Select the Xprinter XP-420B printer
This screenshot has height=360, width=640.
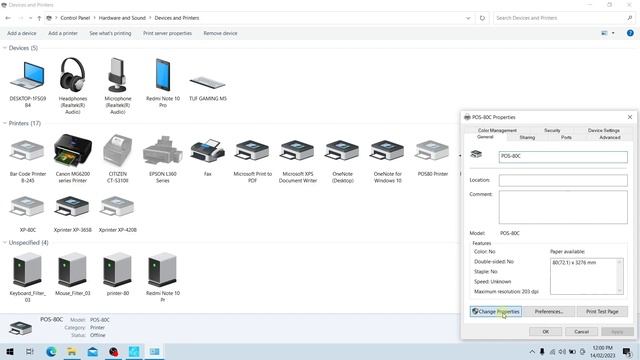118,213
